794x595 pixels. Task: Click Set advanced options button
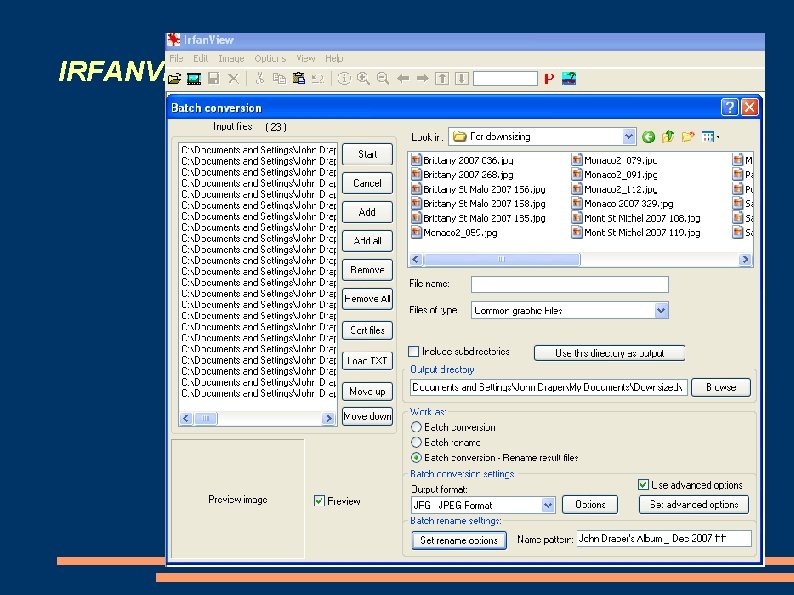click(694, 504)
